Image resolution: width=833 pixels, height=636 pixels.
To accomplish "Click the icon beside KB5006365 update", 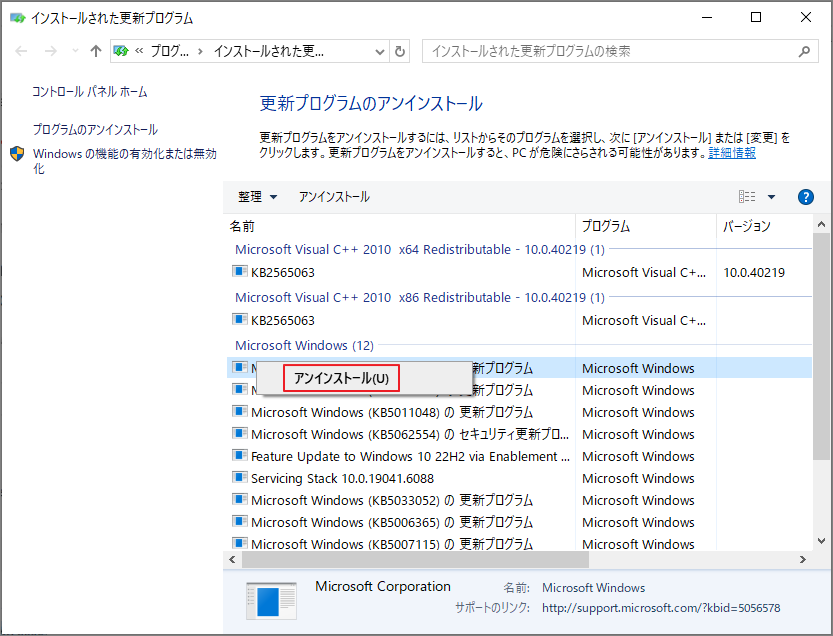I will pyautogui.click(x=240, y=521).
